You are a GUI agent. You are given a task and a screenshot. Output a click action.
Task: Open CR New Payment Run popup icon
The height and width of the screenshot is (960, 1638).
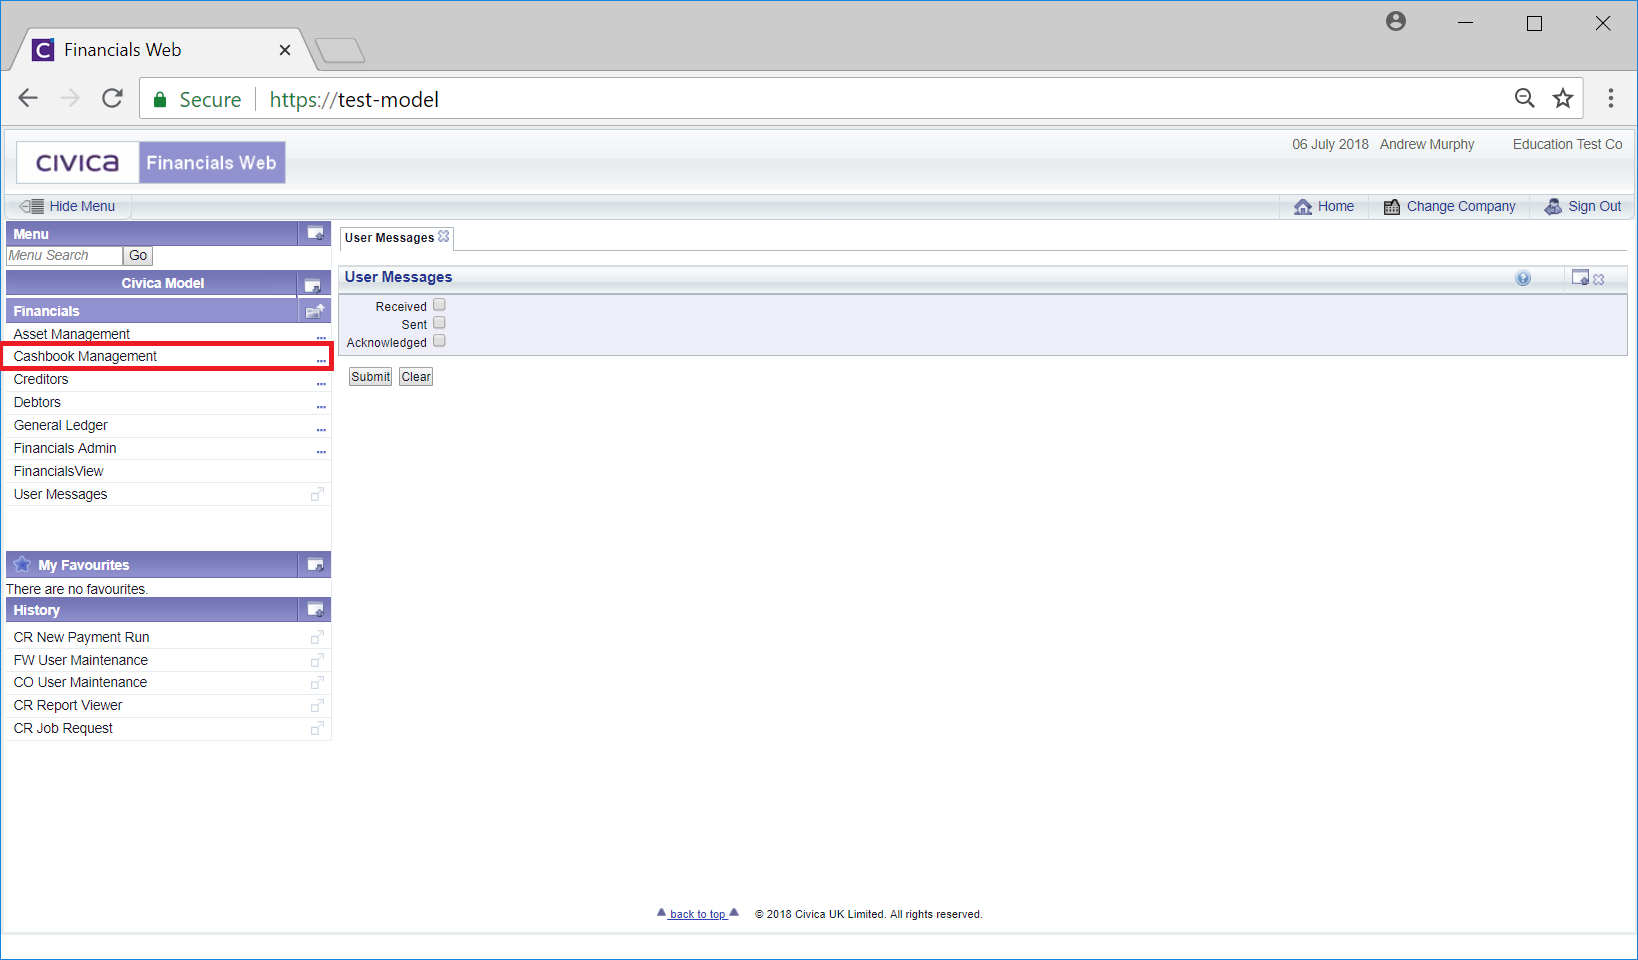317,637
